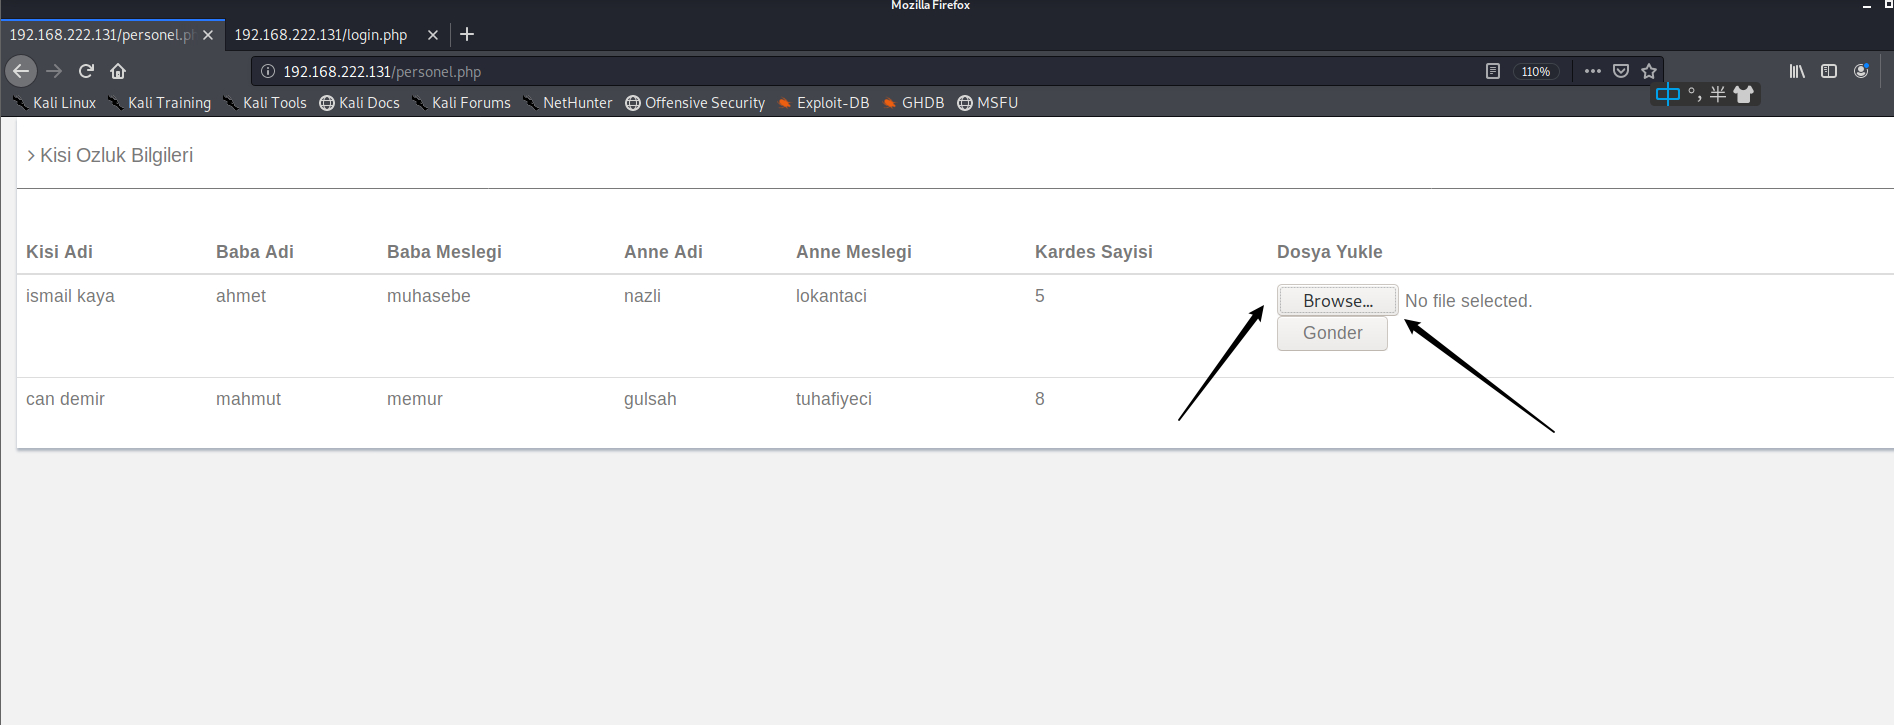Click the punctuation icon in IME toolbar
Viewport: 1894px width, 725px height.
(x=1694, y=94)
